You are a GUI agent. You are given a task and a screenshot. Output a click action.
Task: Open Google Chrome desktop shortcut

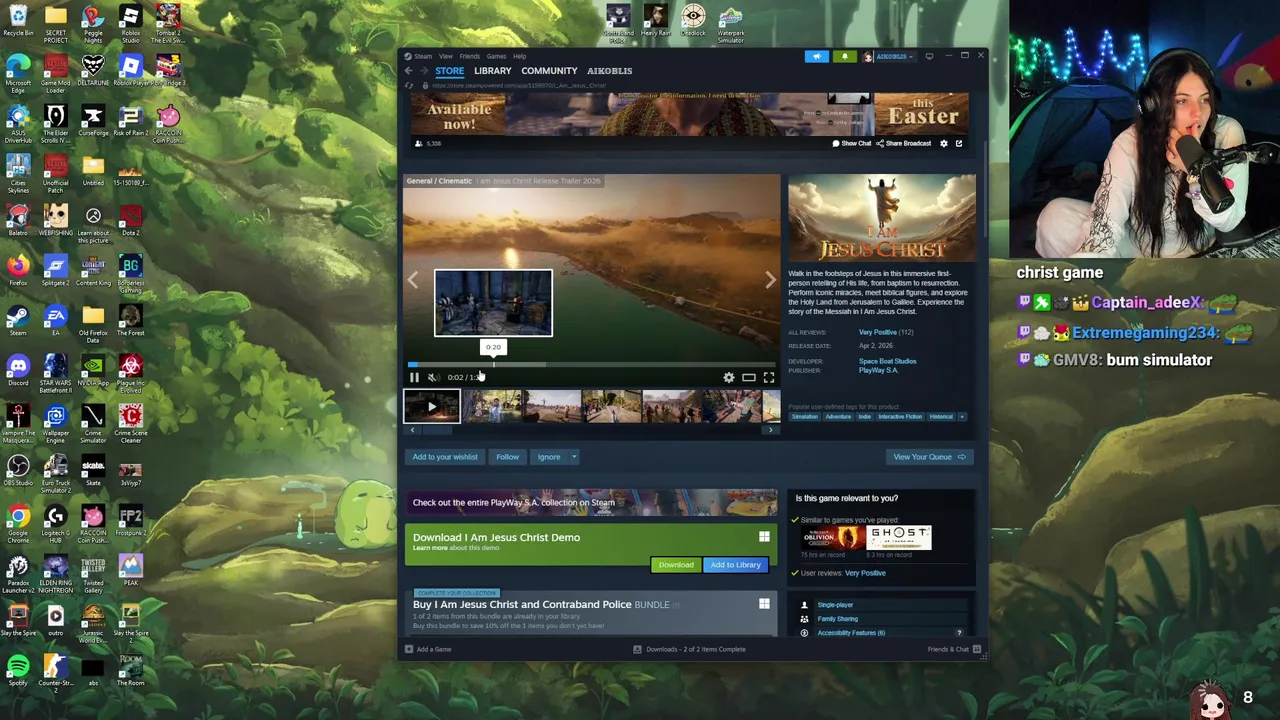tap(18, 522)
